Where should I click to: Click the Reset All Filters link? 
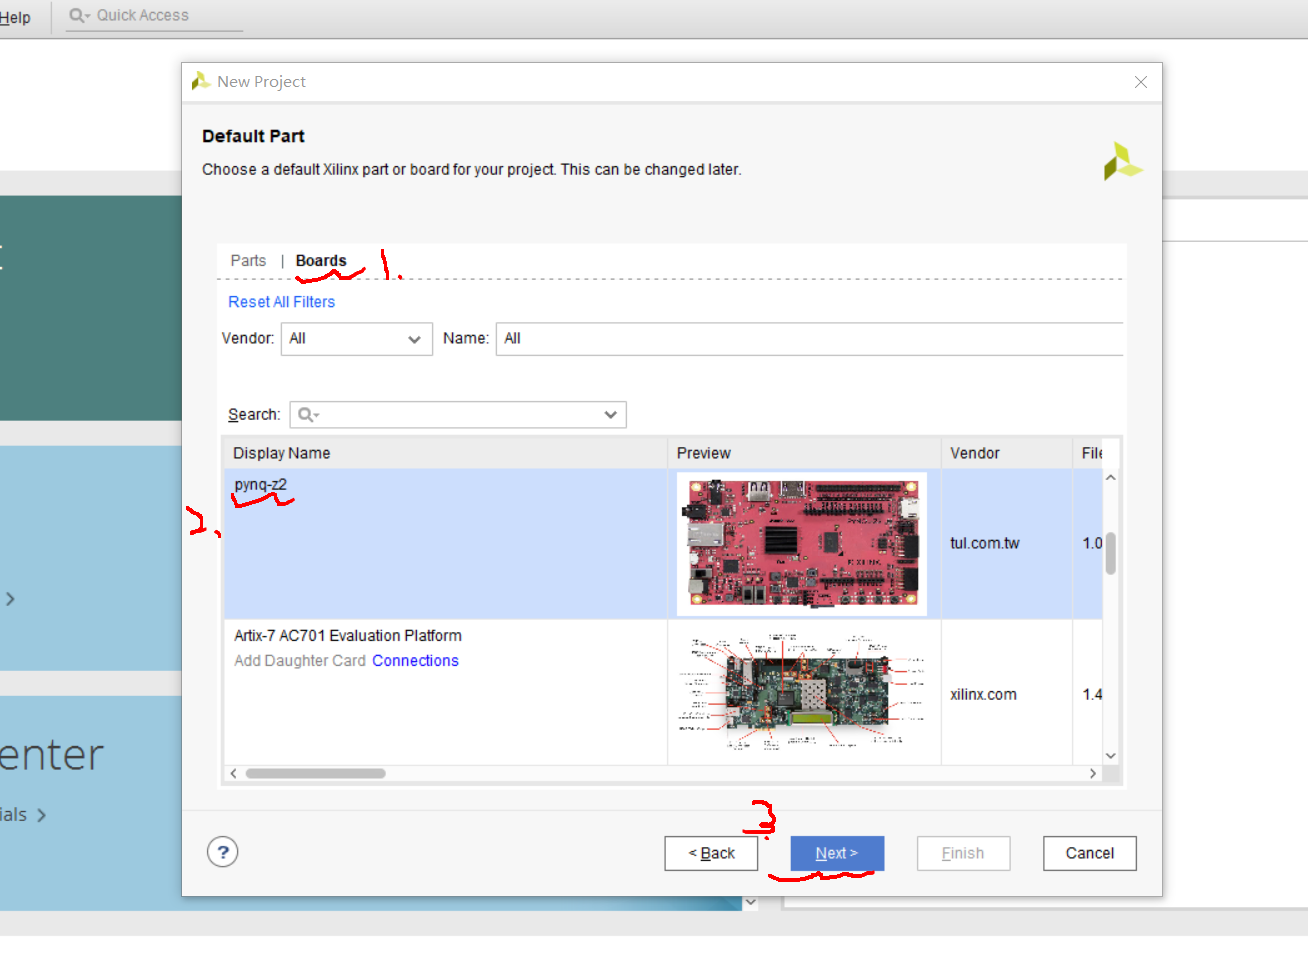281,301
